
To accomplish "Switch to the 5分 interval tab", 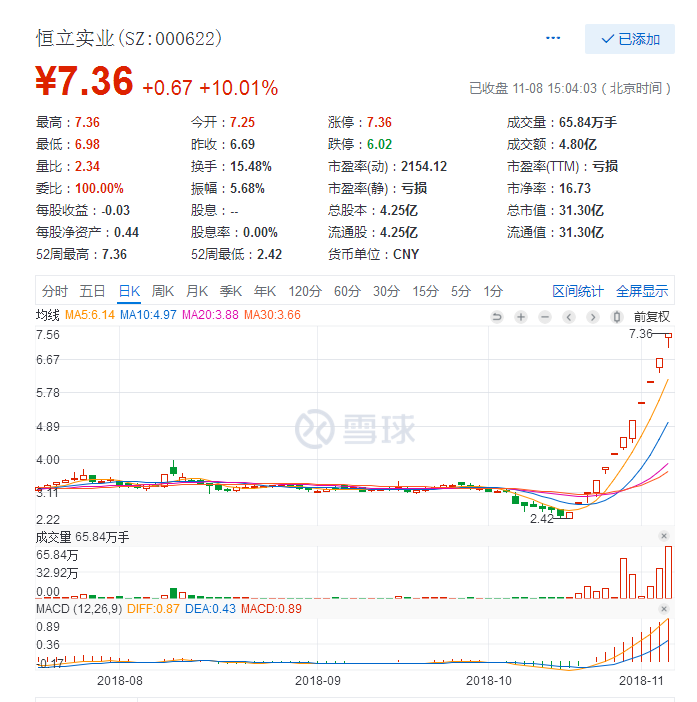I will [x=461, y=291].
